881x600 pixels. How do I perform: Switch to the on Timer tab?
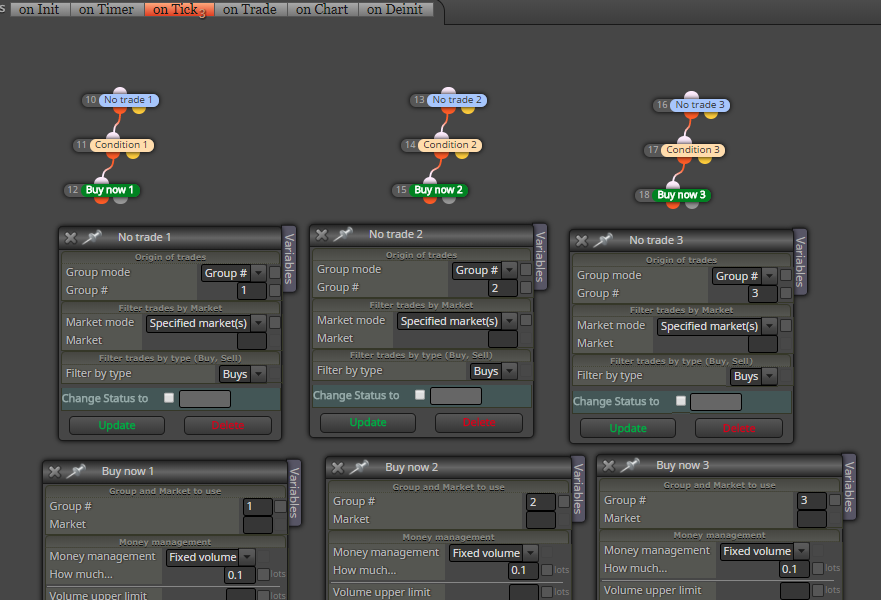107,10
